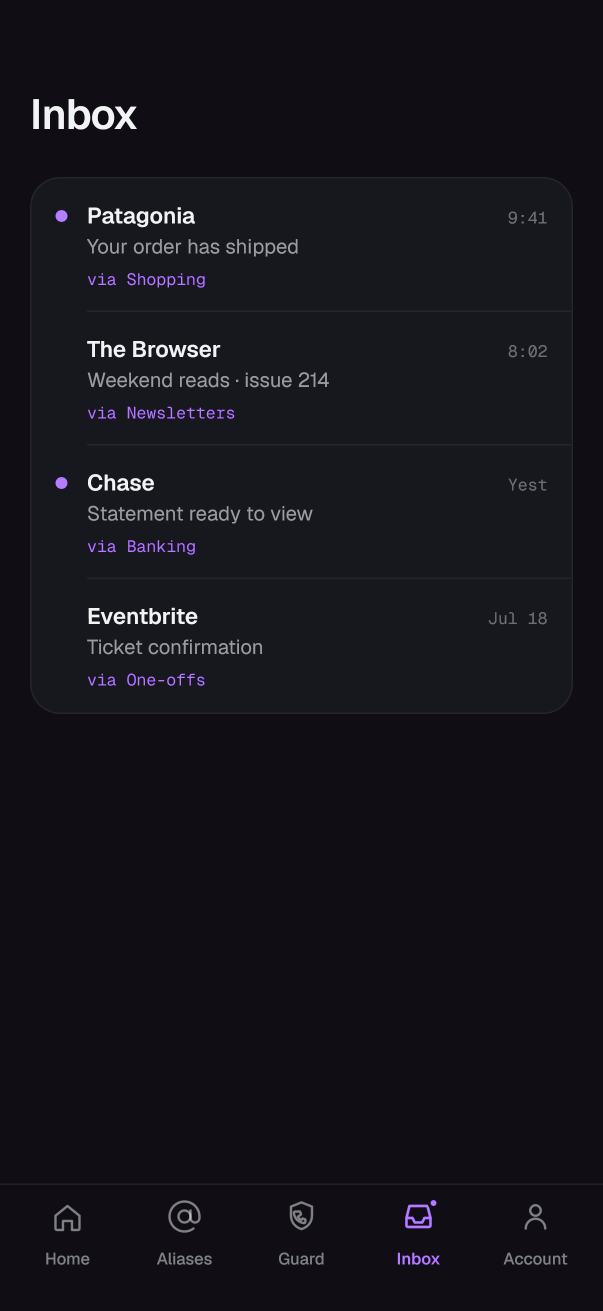Open the Chase statement message

click(301, 512)
